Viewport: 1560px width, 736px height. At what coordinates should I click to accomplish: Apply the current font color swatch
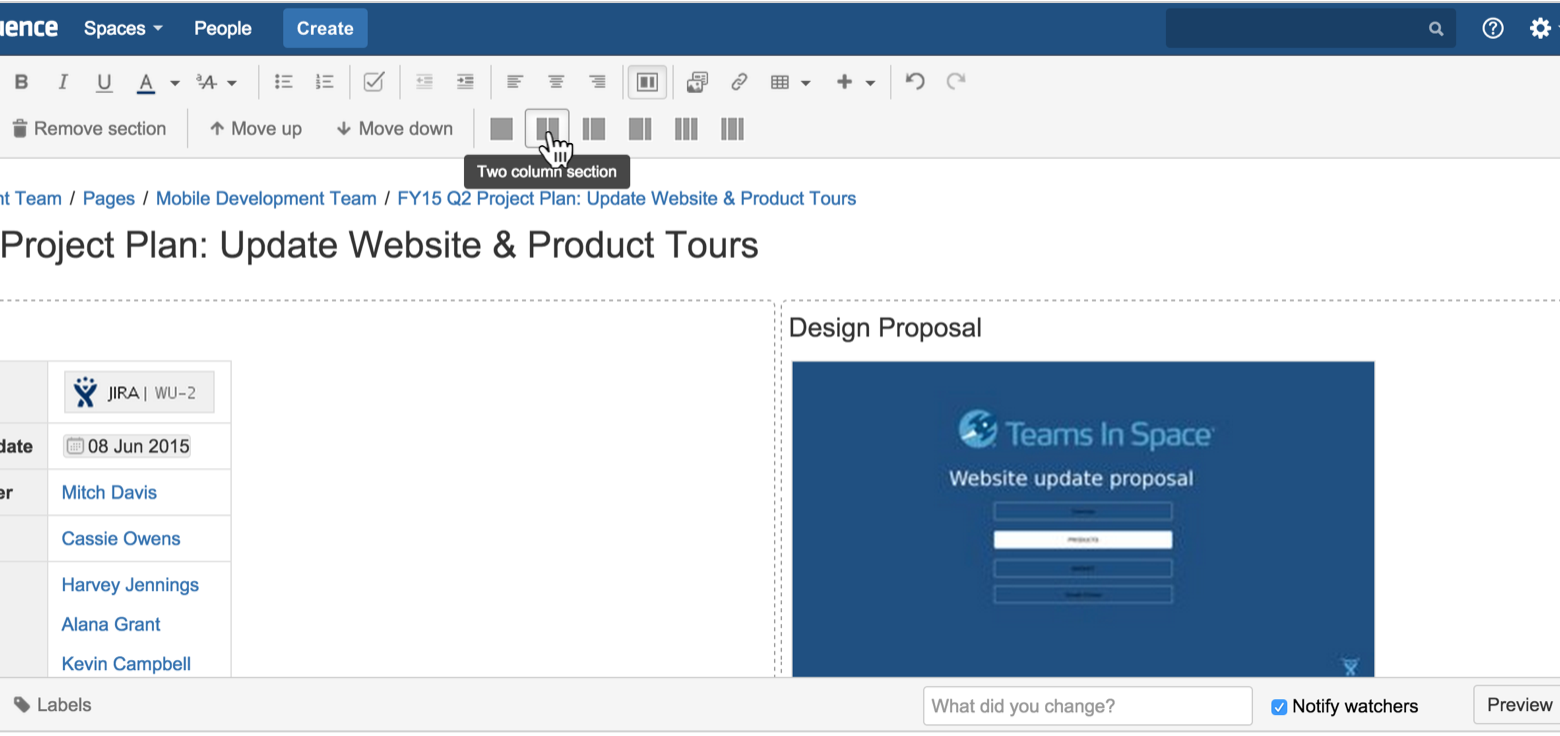[x=146, y=81]
